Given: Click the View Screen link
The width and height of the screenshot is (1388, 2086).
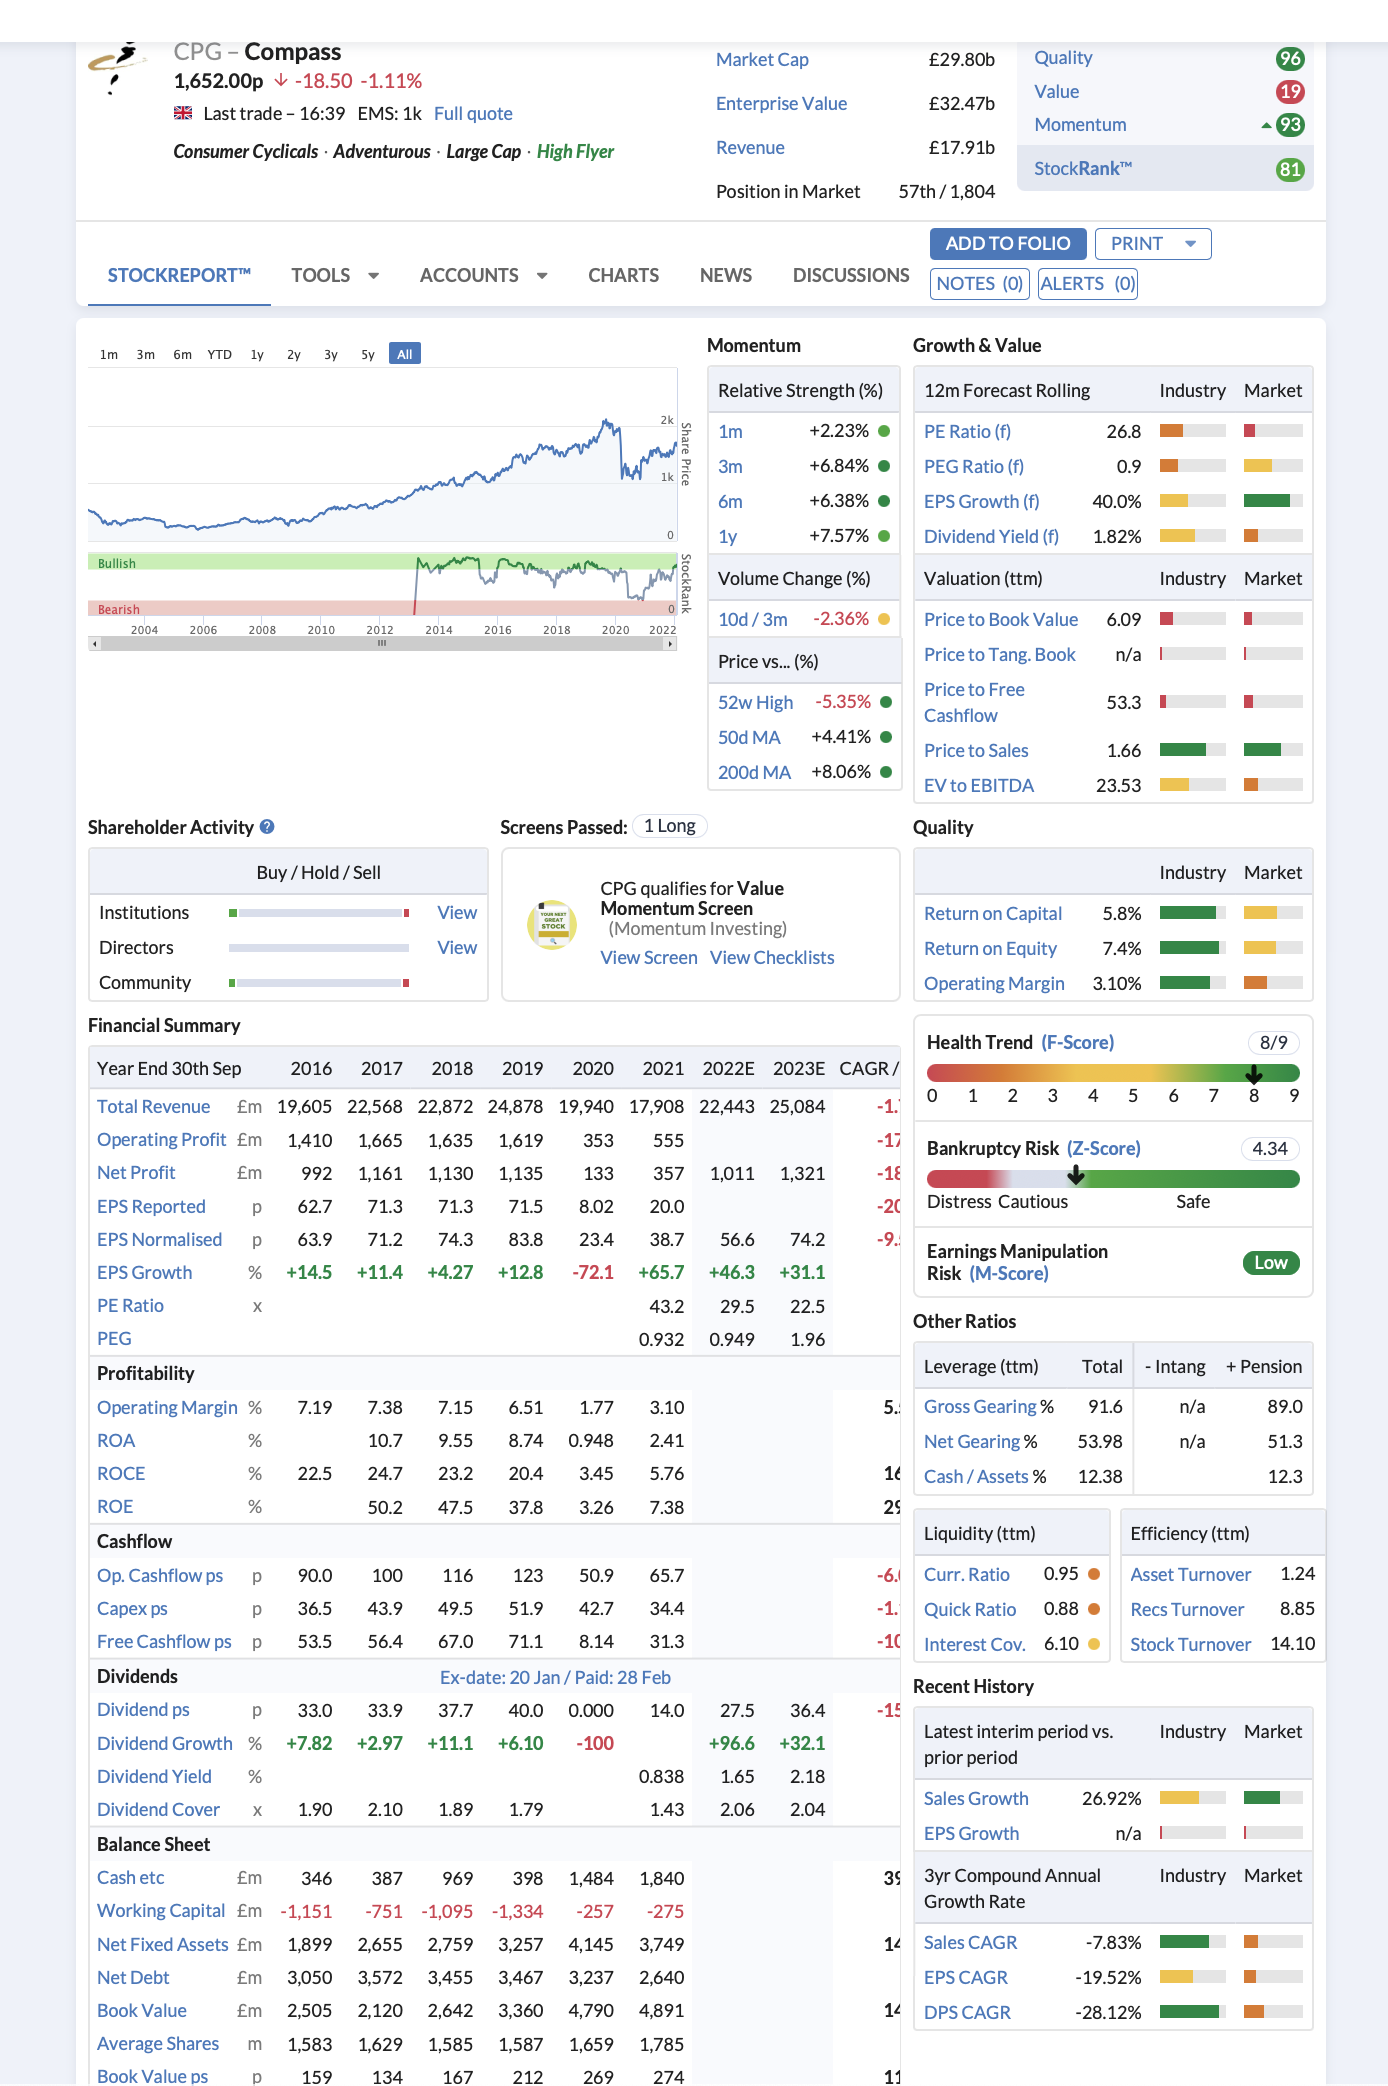Looking at the screenshot, I should pos(649,958).
